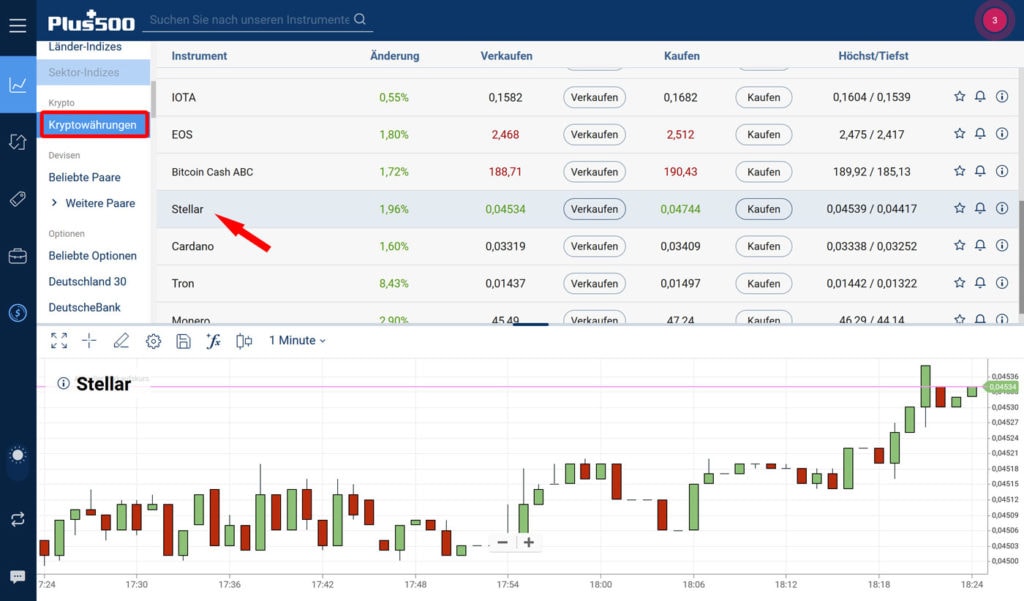Save the chart layout using the save icon
1024x601 pixels.
click(x=184, y=340)
